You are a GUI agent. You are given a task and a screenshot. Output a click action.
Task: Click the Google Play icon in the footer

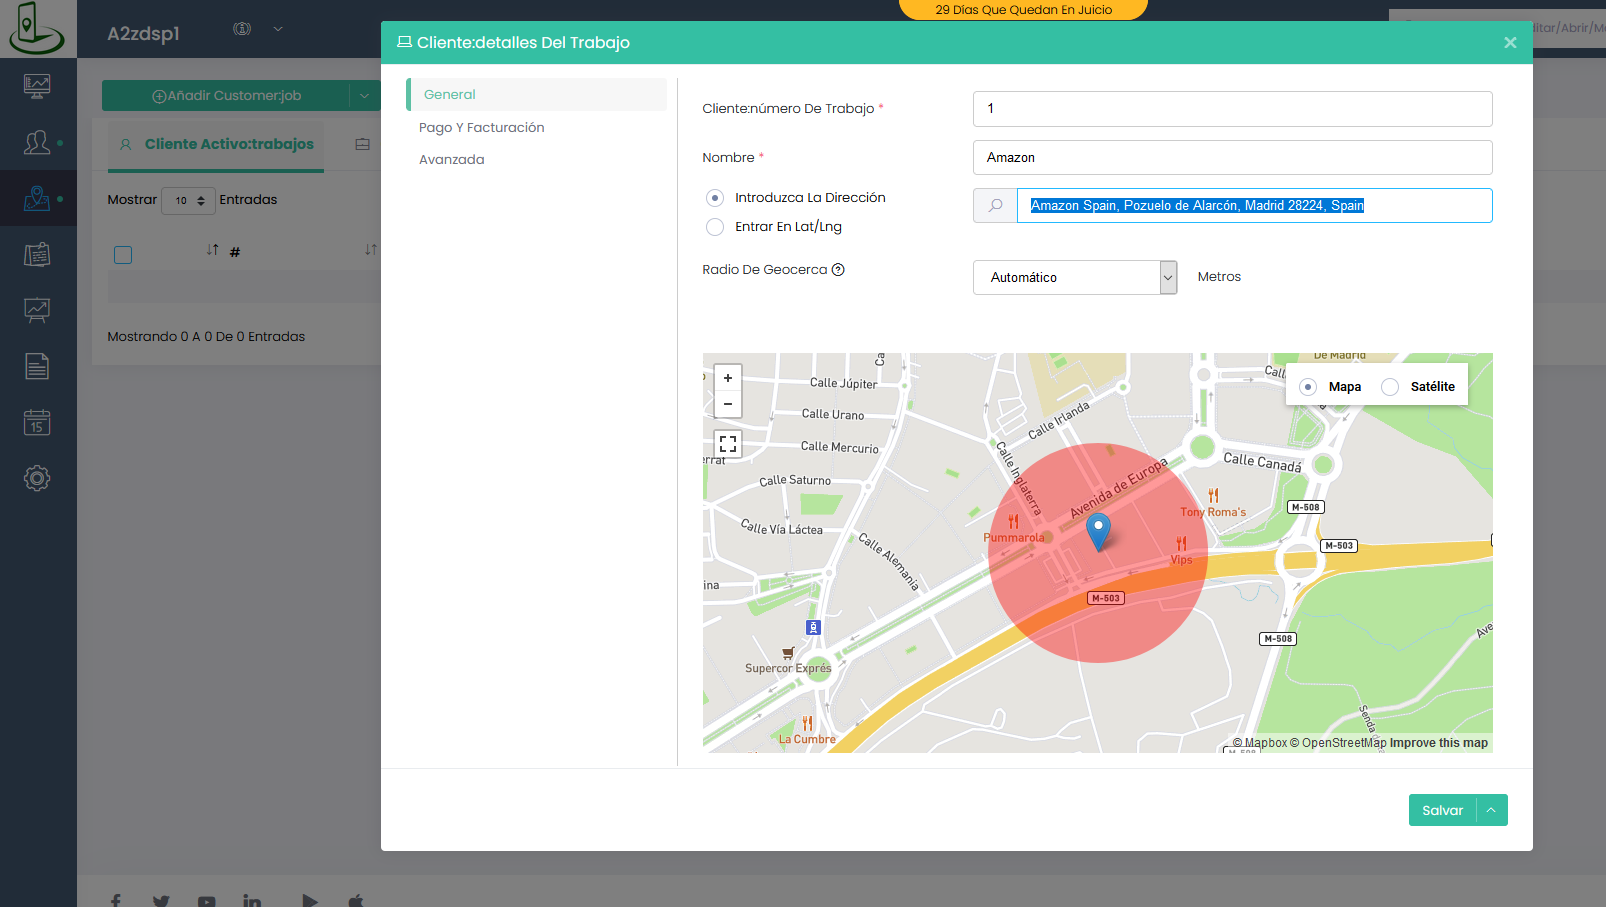click(x=310, y=901)
